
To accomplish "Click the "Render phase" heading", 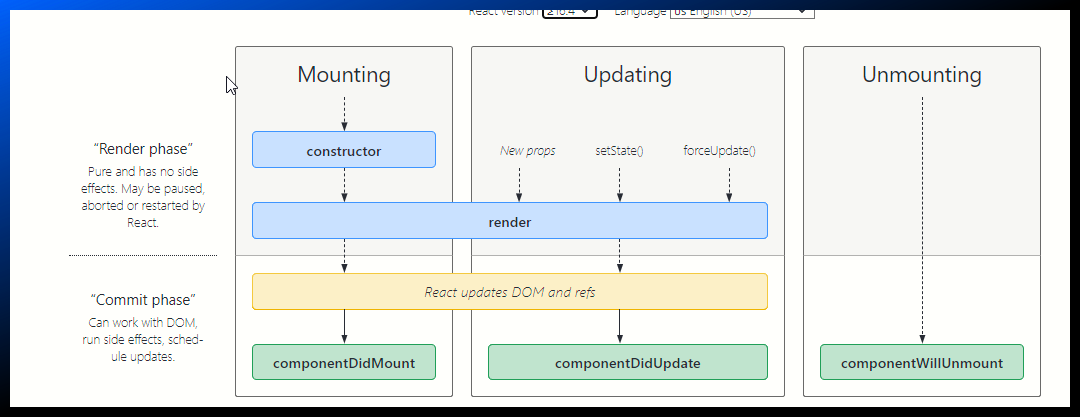I will 140,149.
